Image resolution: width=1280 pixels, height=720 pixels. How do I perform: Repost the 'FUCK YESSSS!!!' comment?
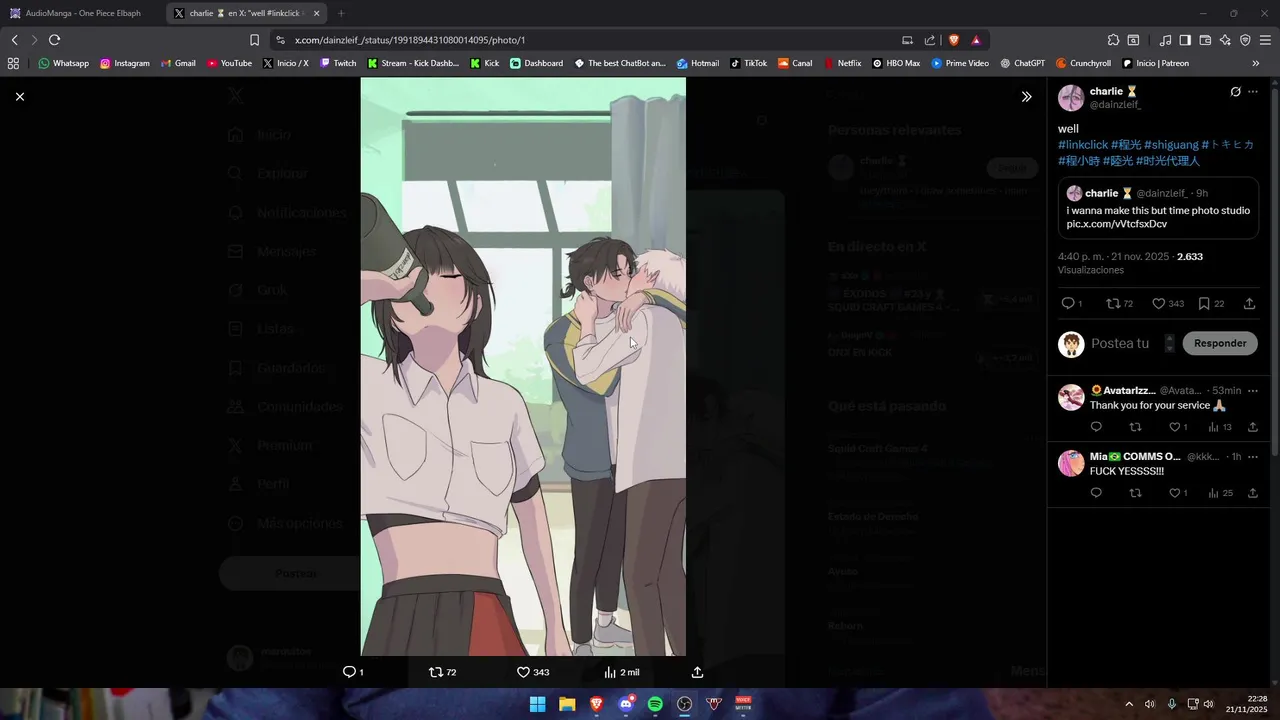click(1135, 493)
